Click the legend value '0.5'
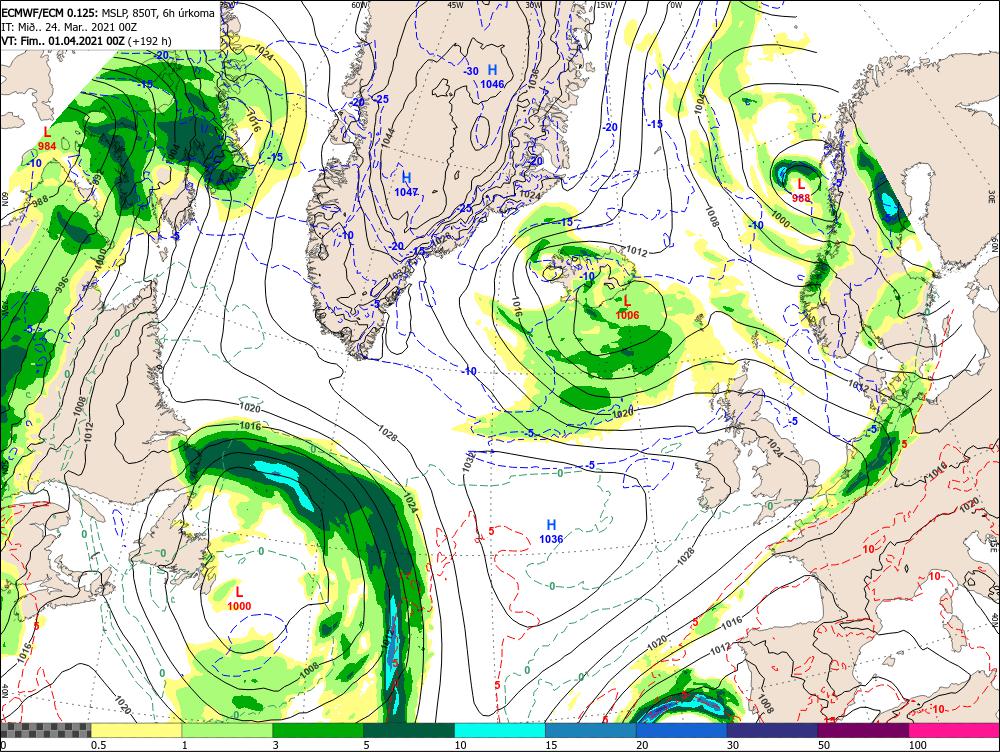Viewport: 1000px width, 752px height. (x=98, y=745)
